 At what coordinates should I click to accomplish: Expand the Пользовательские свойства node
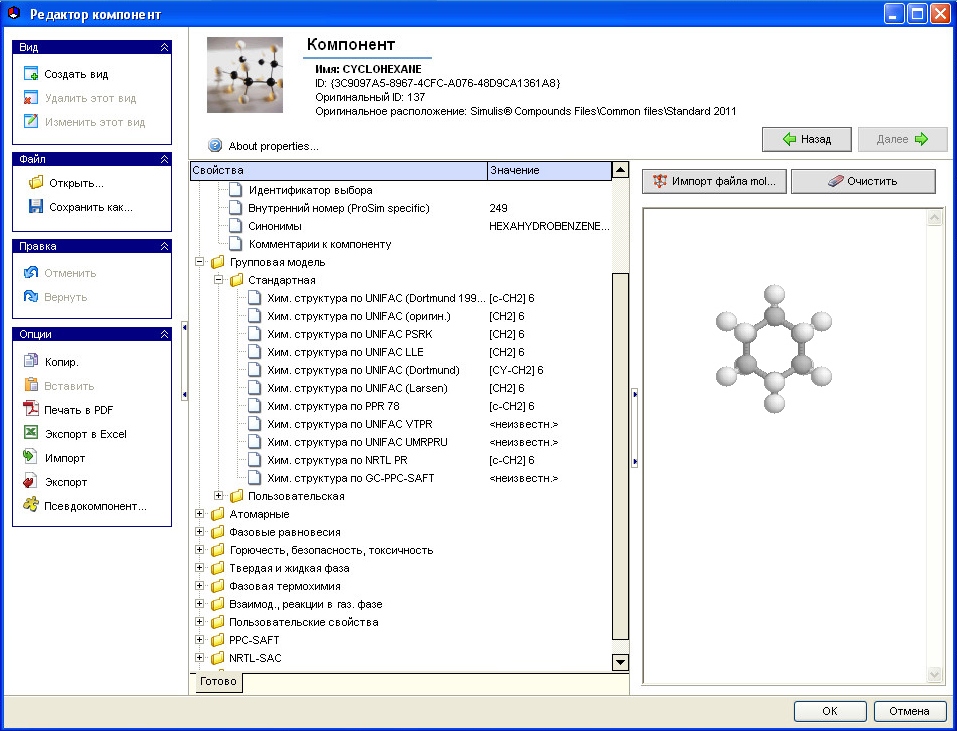[x=200, y=622]
